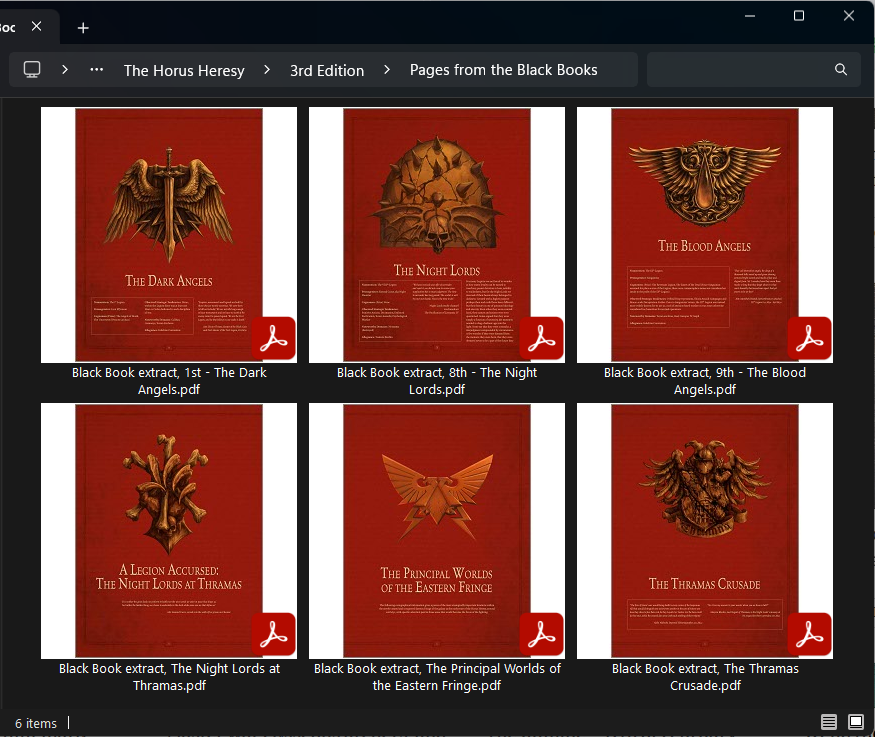This screenshot has height=737, width=875.
Task: Show hidden breadcrumb folders via ellipsis
Action: tap(97, 70)
